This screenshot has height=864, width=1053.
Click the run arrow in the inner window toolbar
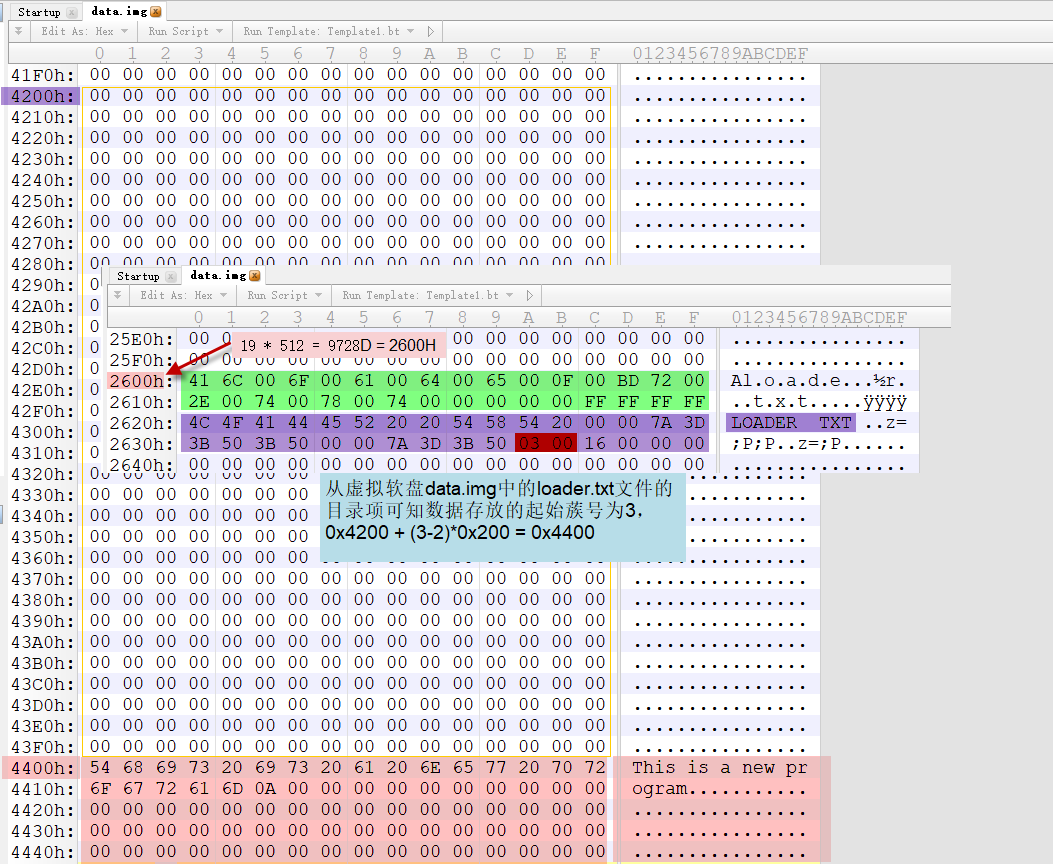tap(528, 295)
